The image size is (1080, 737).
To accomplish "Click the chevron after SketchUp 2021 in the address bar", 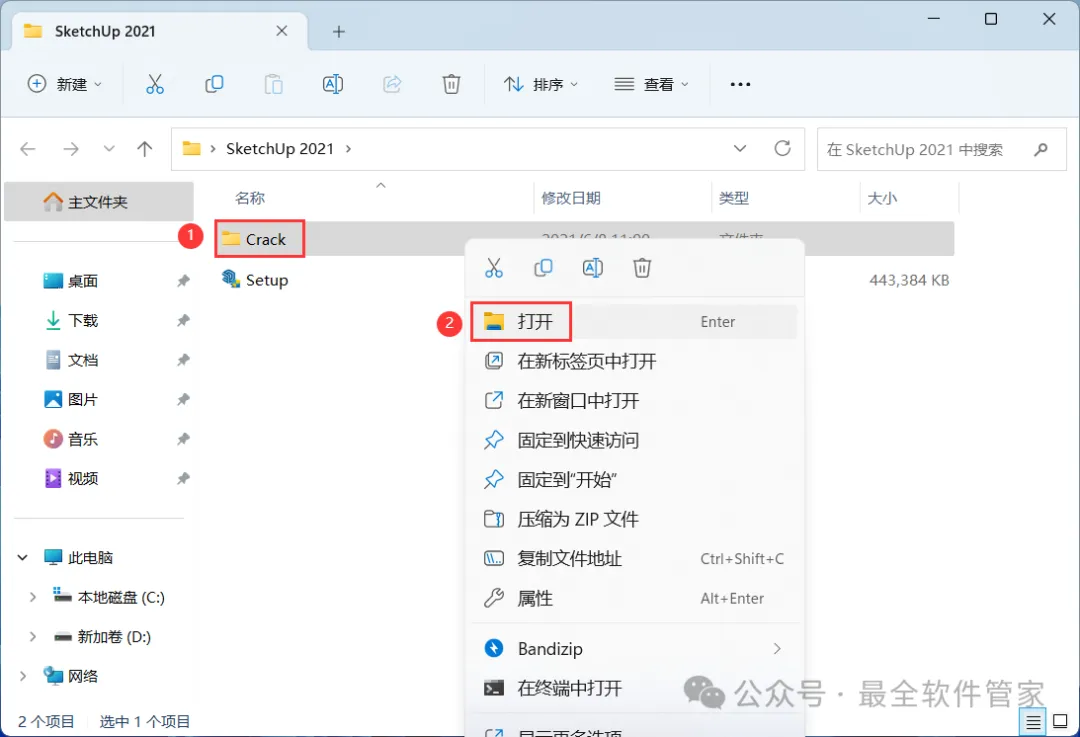I will pyautogui.click(x=349, y=149).
